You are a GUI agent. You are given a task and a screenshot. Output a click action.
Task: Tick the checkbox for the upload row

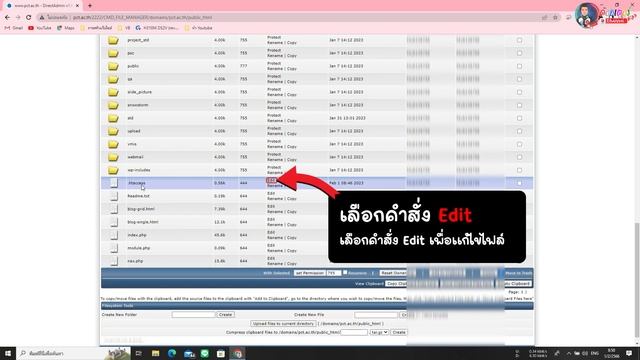click(519, 131)
